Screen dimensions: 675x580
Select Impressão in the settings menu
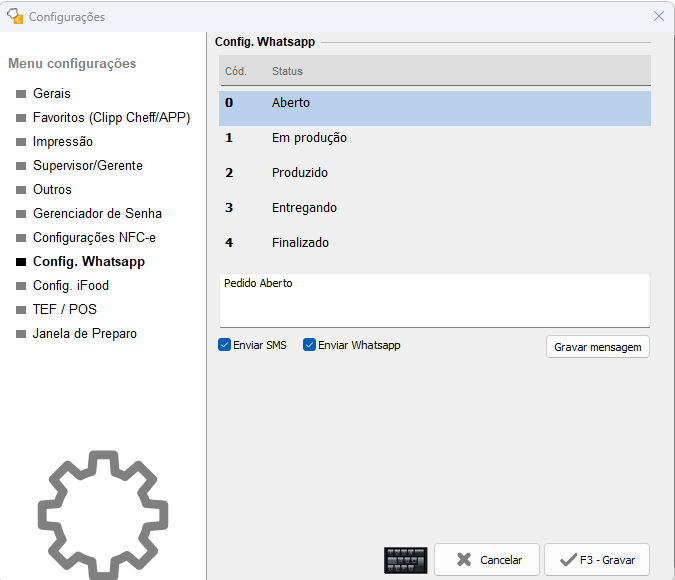click(63, 142)
